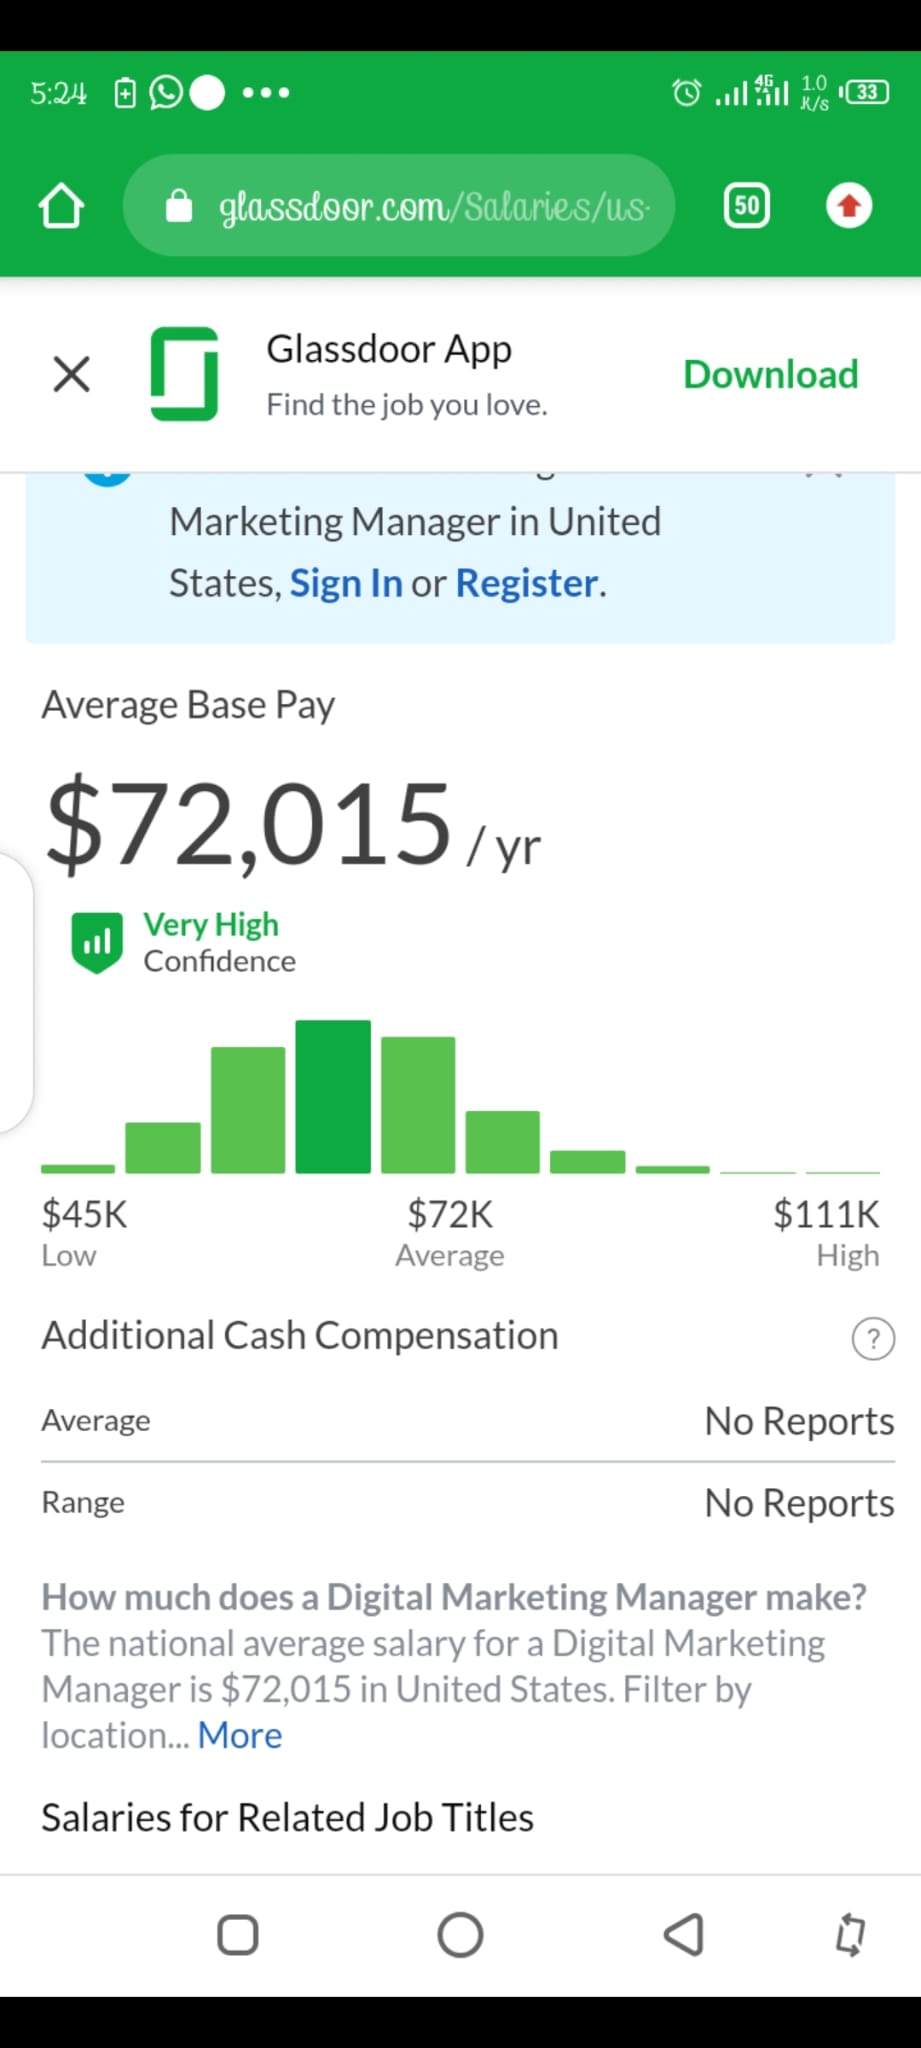Focus the glassdoor.com URL address bar
Screen dimensions: 921x2048
[399, 206]
